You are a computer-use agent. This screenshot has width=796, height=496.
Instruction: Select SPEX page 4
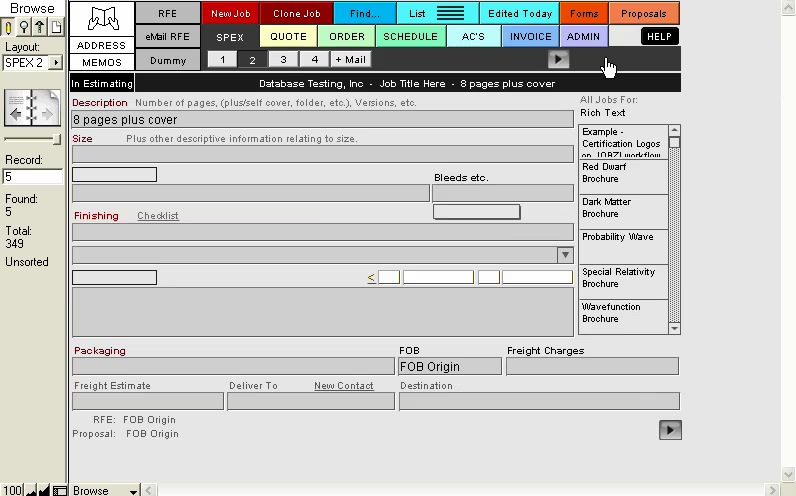tap(314, 59)
